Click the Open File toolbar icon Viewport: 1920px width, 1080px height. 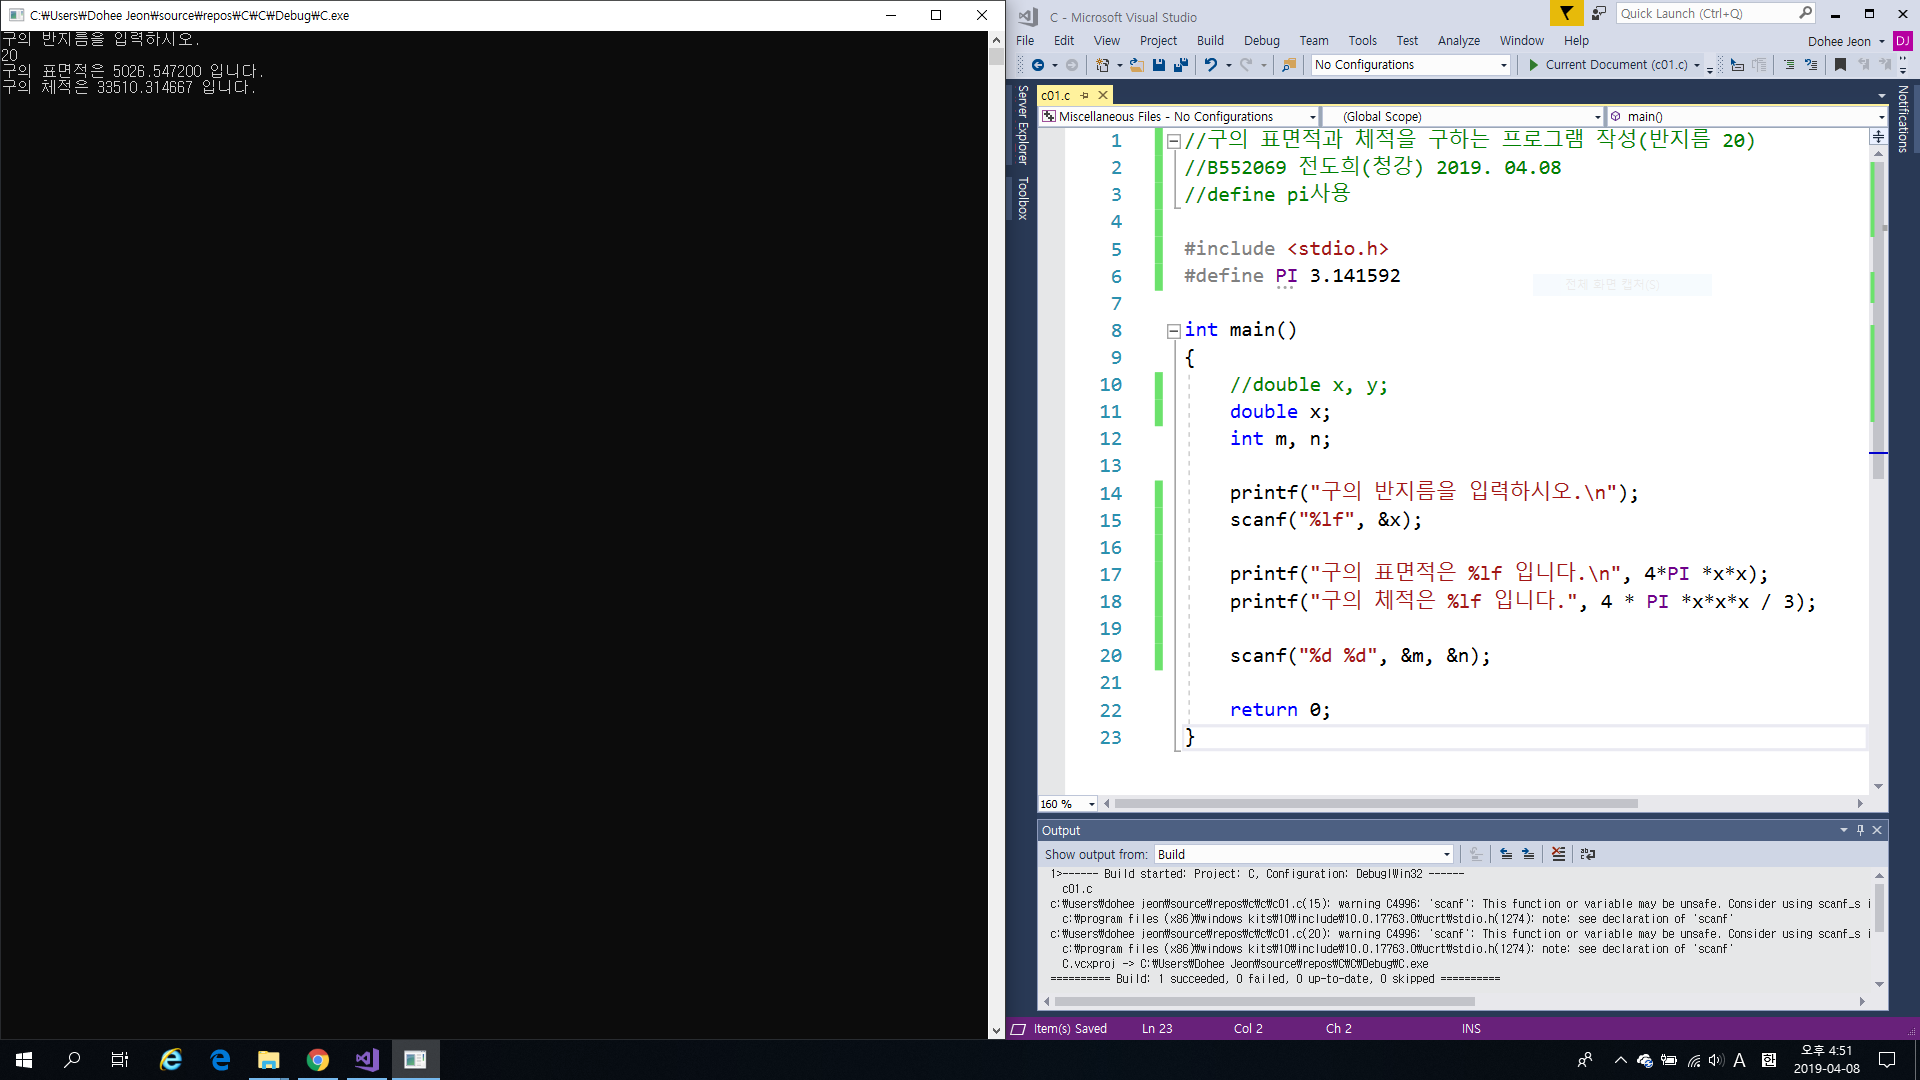tap(1137, 65)
